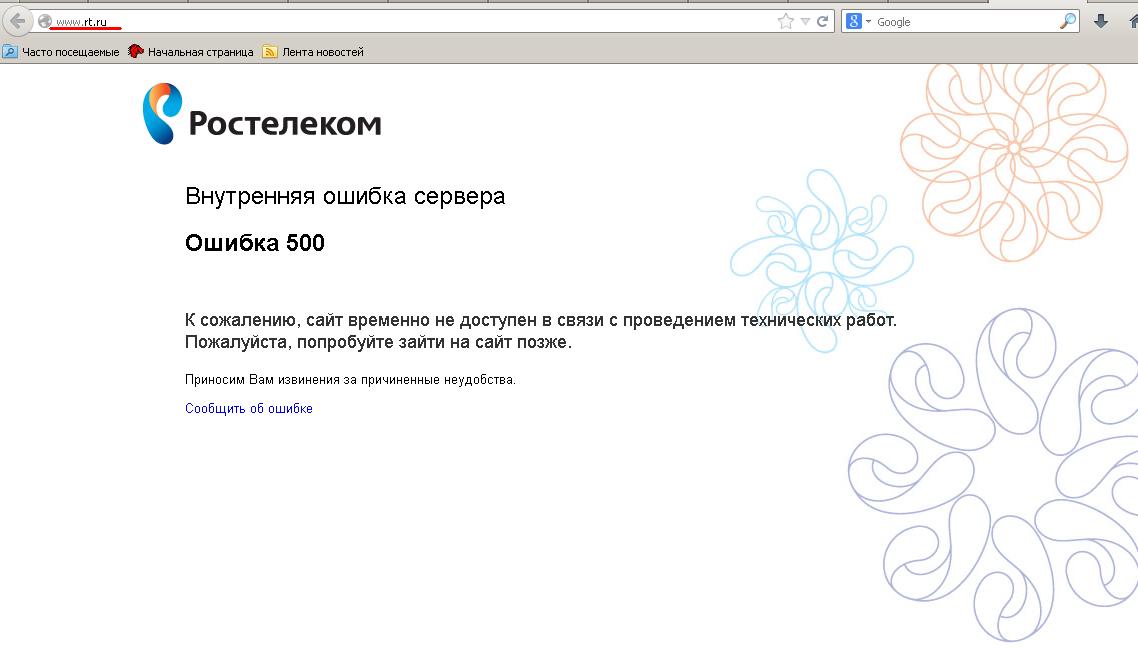Open the 'Начальная страница' bookmark
The image size is (1138, 649).
pyautogui.click(x=191, y=52)
